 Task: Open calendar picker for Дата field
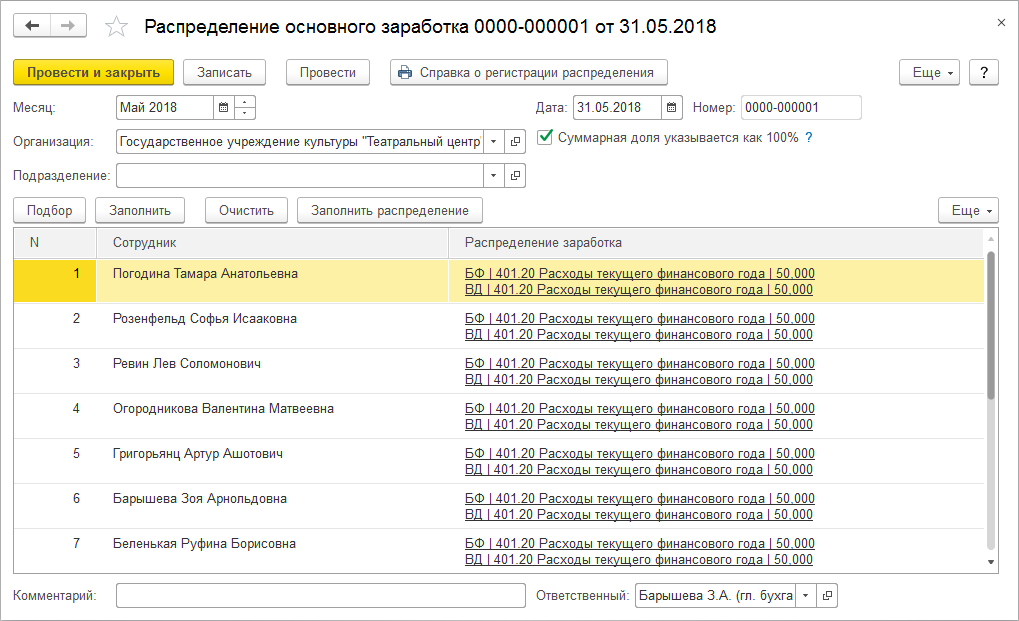671,108
